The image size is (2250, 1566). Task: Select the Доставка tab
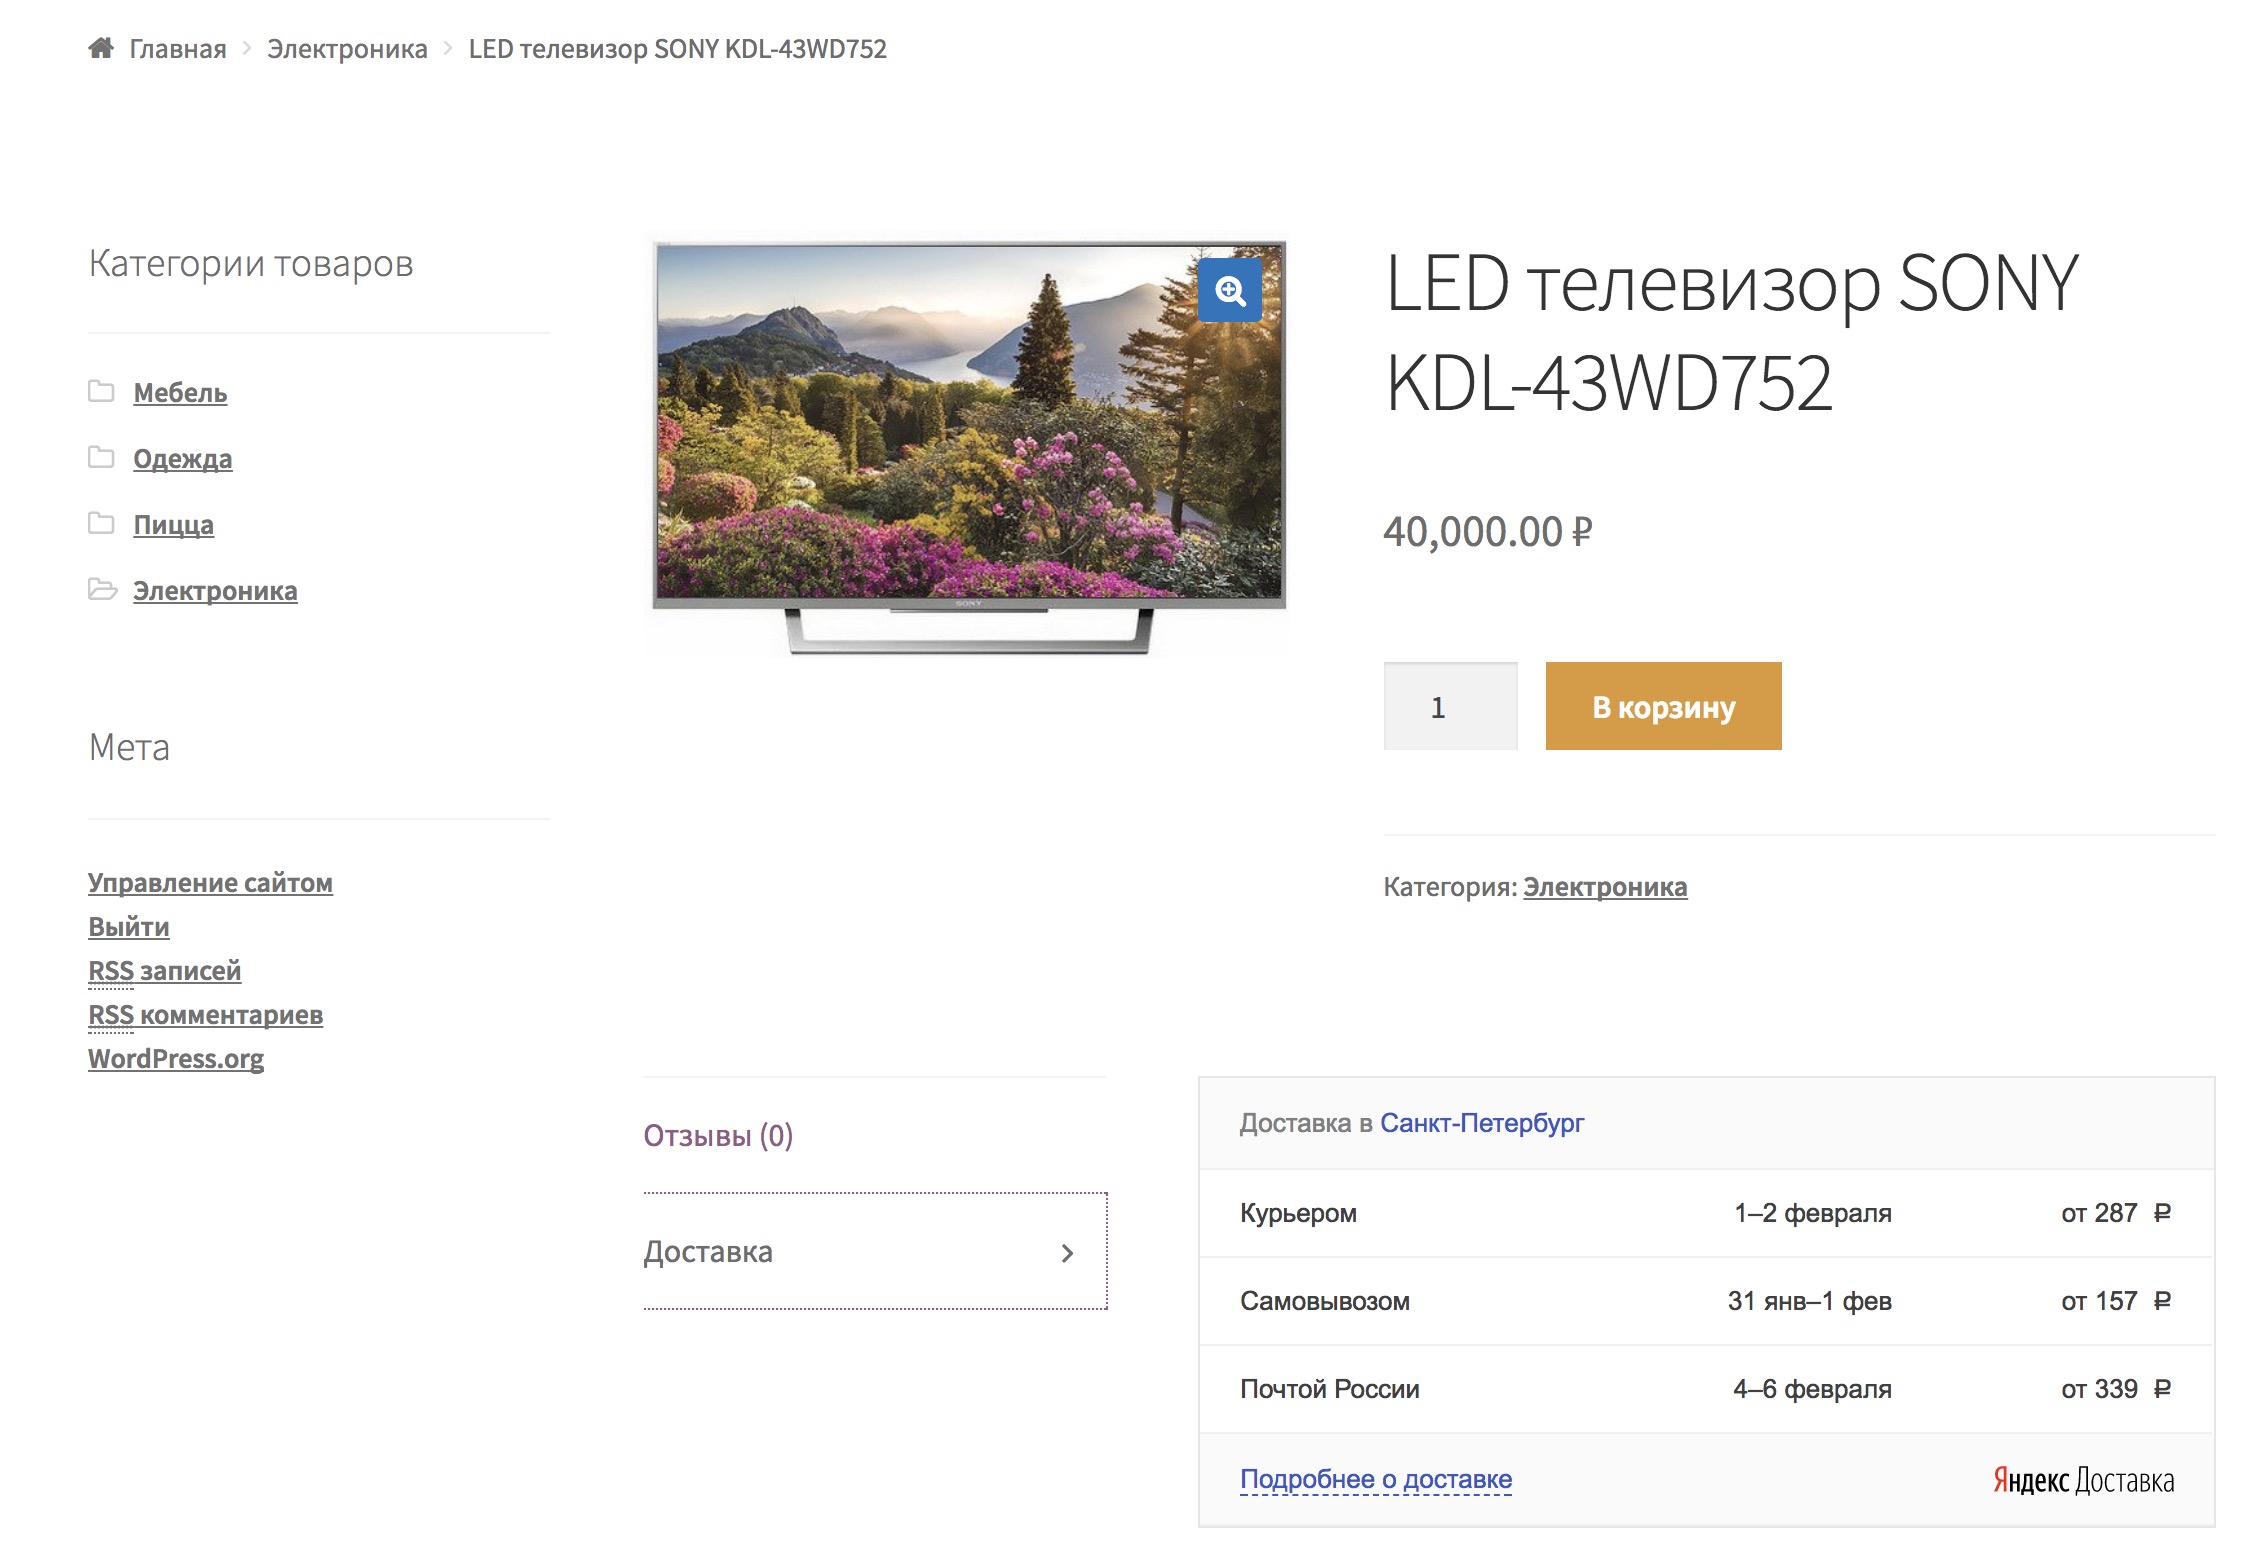click(708, 1252)
